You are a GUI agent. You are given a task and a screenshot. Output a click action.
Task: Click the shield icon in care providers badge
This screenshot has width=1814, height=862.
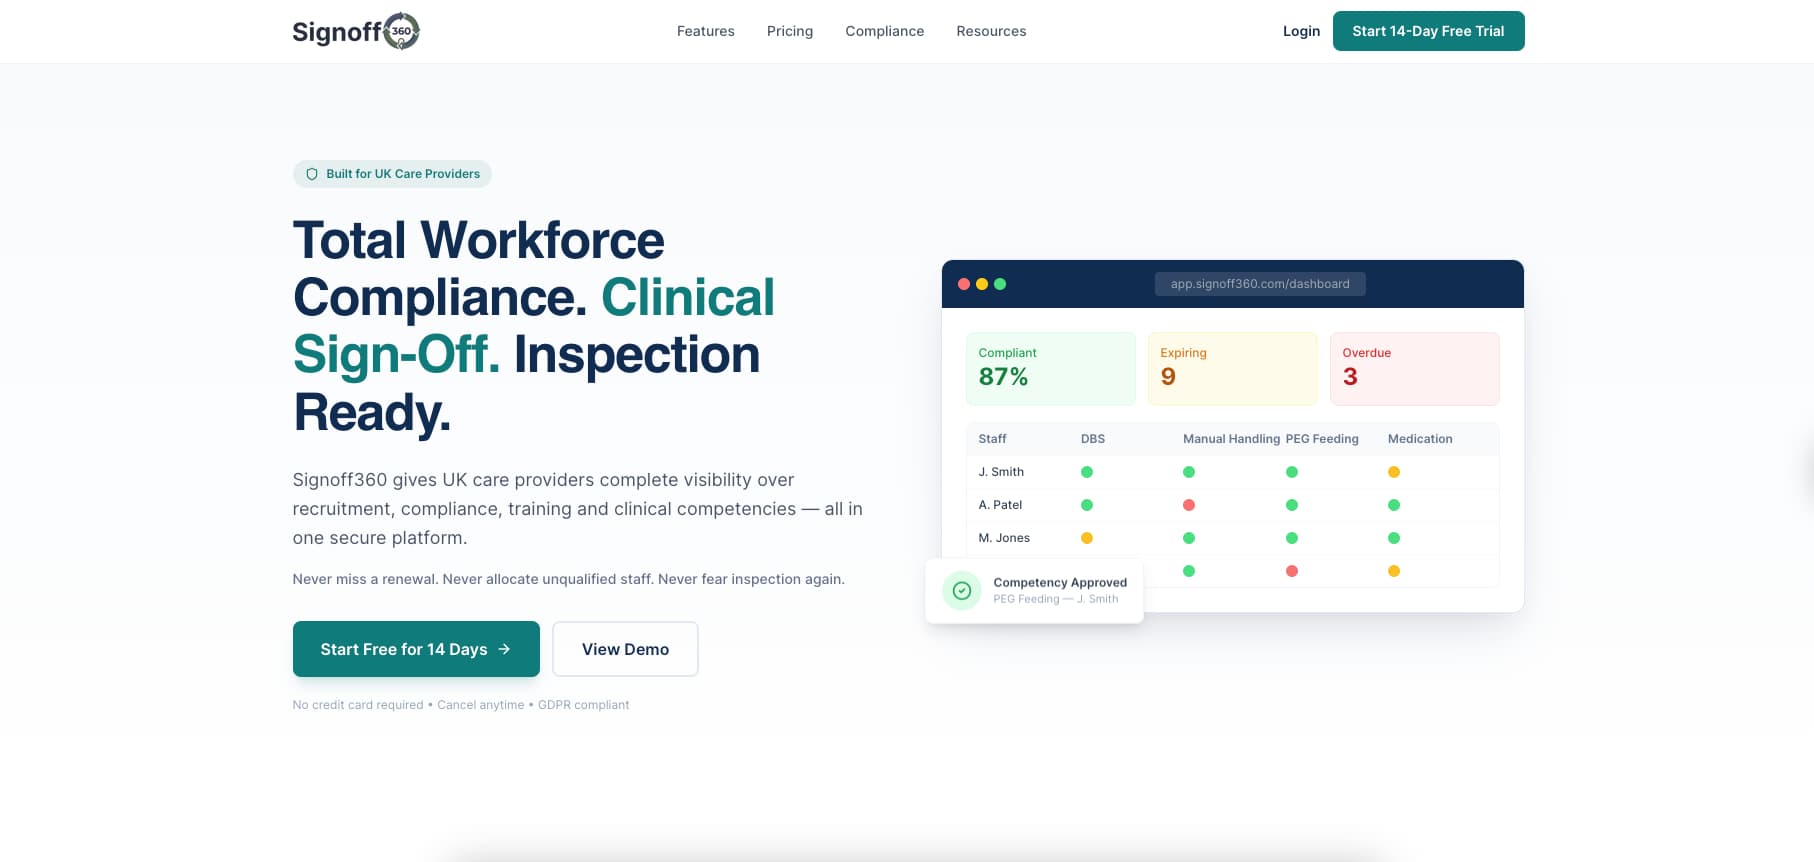pyautogui.click(x=312, y=174)
